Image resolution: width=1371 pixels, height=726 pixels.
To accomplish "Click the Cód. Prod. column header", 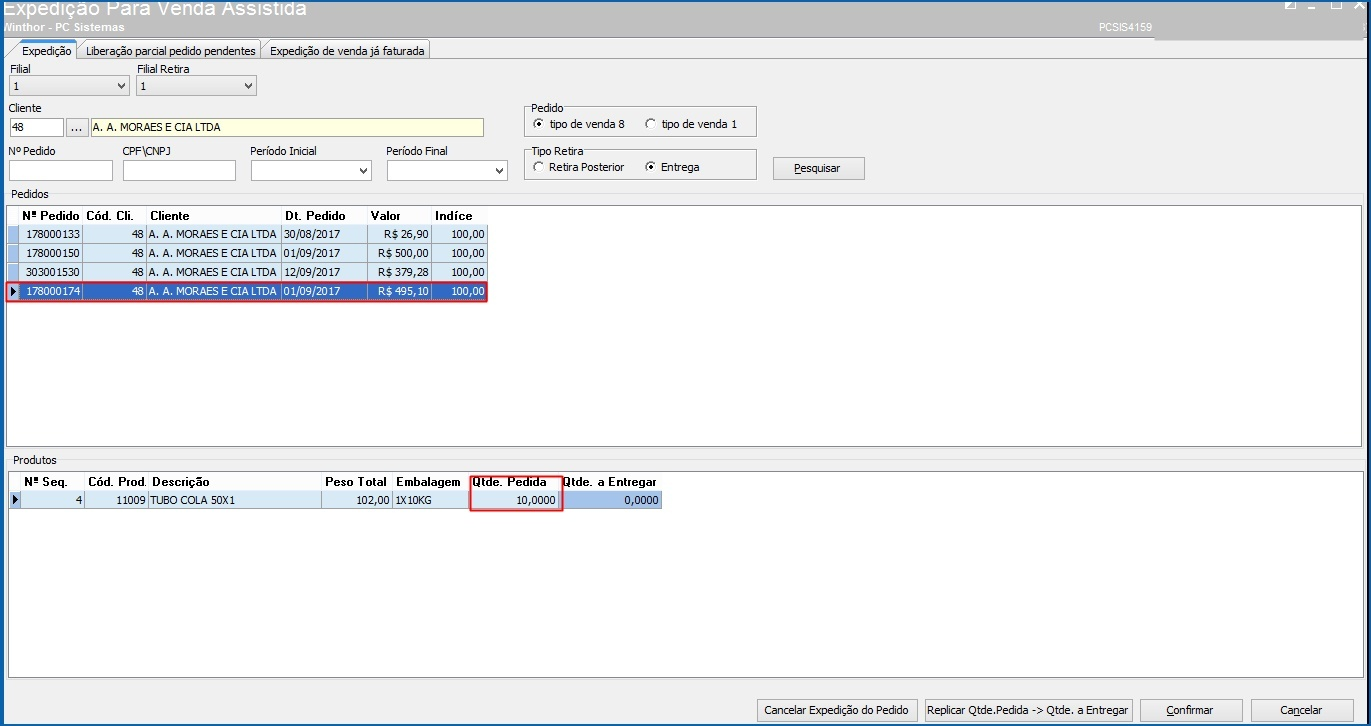I will (x=116, y=482).
